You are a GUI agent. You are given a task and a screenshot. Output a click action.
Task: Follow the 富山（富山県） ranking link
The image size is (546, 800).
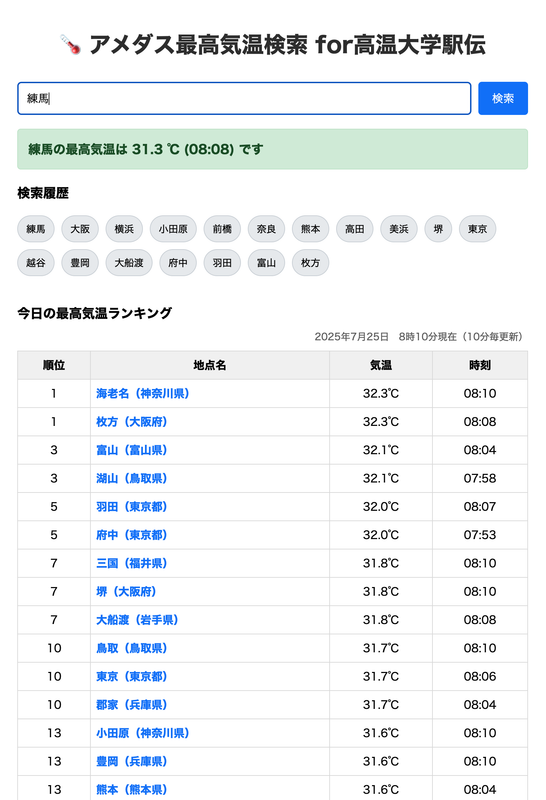pos(132,450)
